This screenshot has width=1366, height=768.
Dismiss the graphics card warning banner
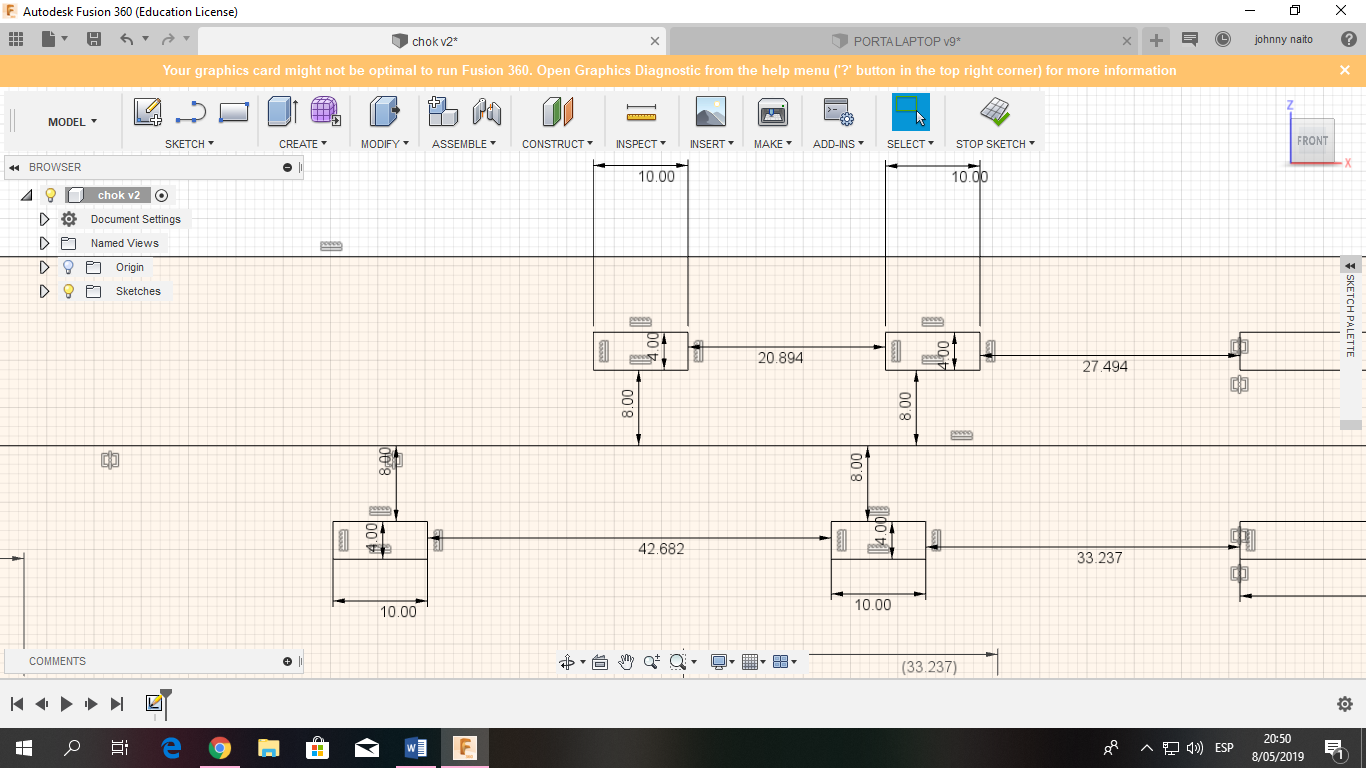[1344, 70]
